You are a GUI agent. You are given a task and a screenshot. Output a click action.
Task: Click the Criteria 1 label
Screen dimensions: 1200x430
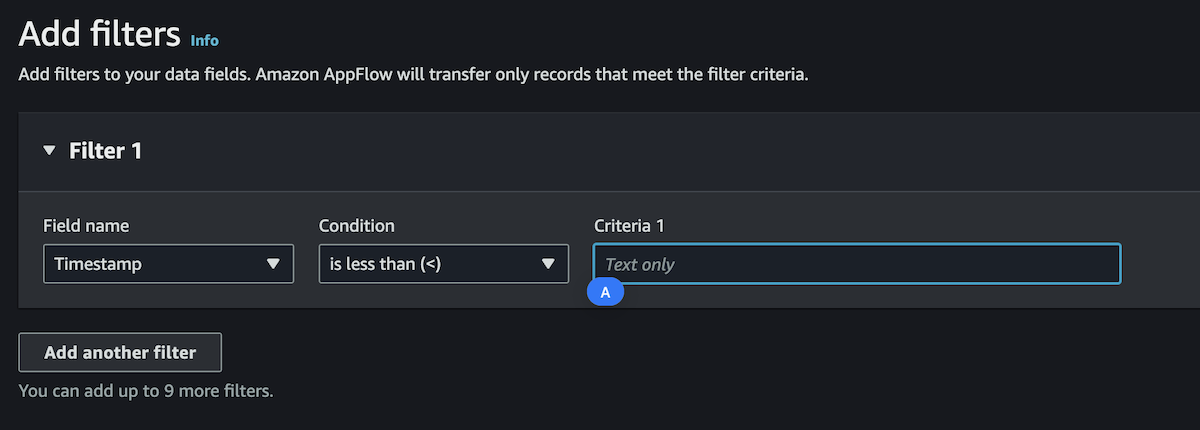coord(629,226)
